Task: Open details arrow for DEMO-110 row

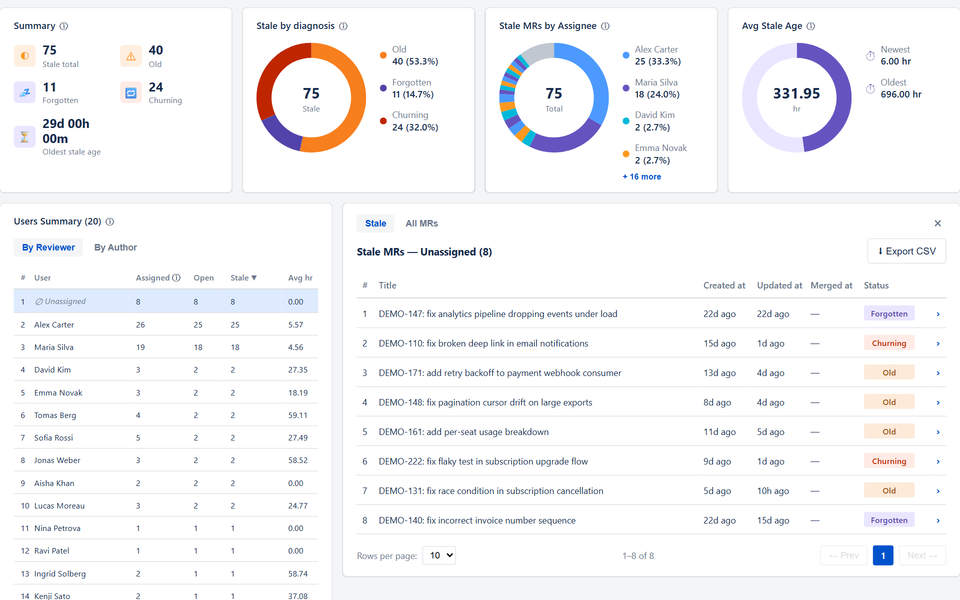Action: 938,343
